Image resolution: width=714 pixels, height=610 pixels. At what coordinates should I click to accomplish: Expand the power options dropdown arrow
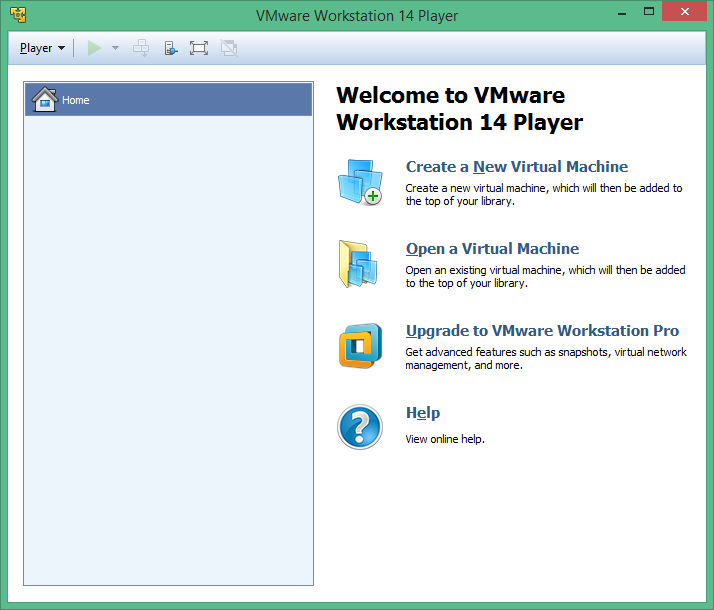coord(115,48)
